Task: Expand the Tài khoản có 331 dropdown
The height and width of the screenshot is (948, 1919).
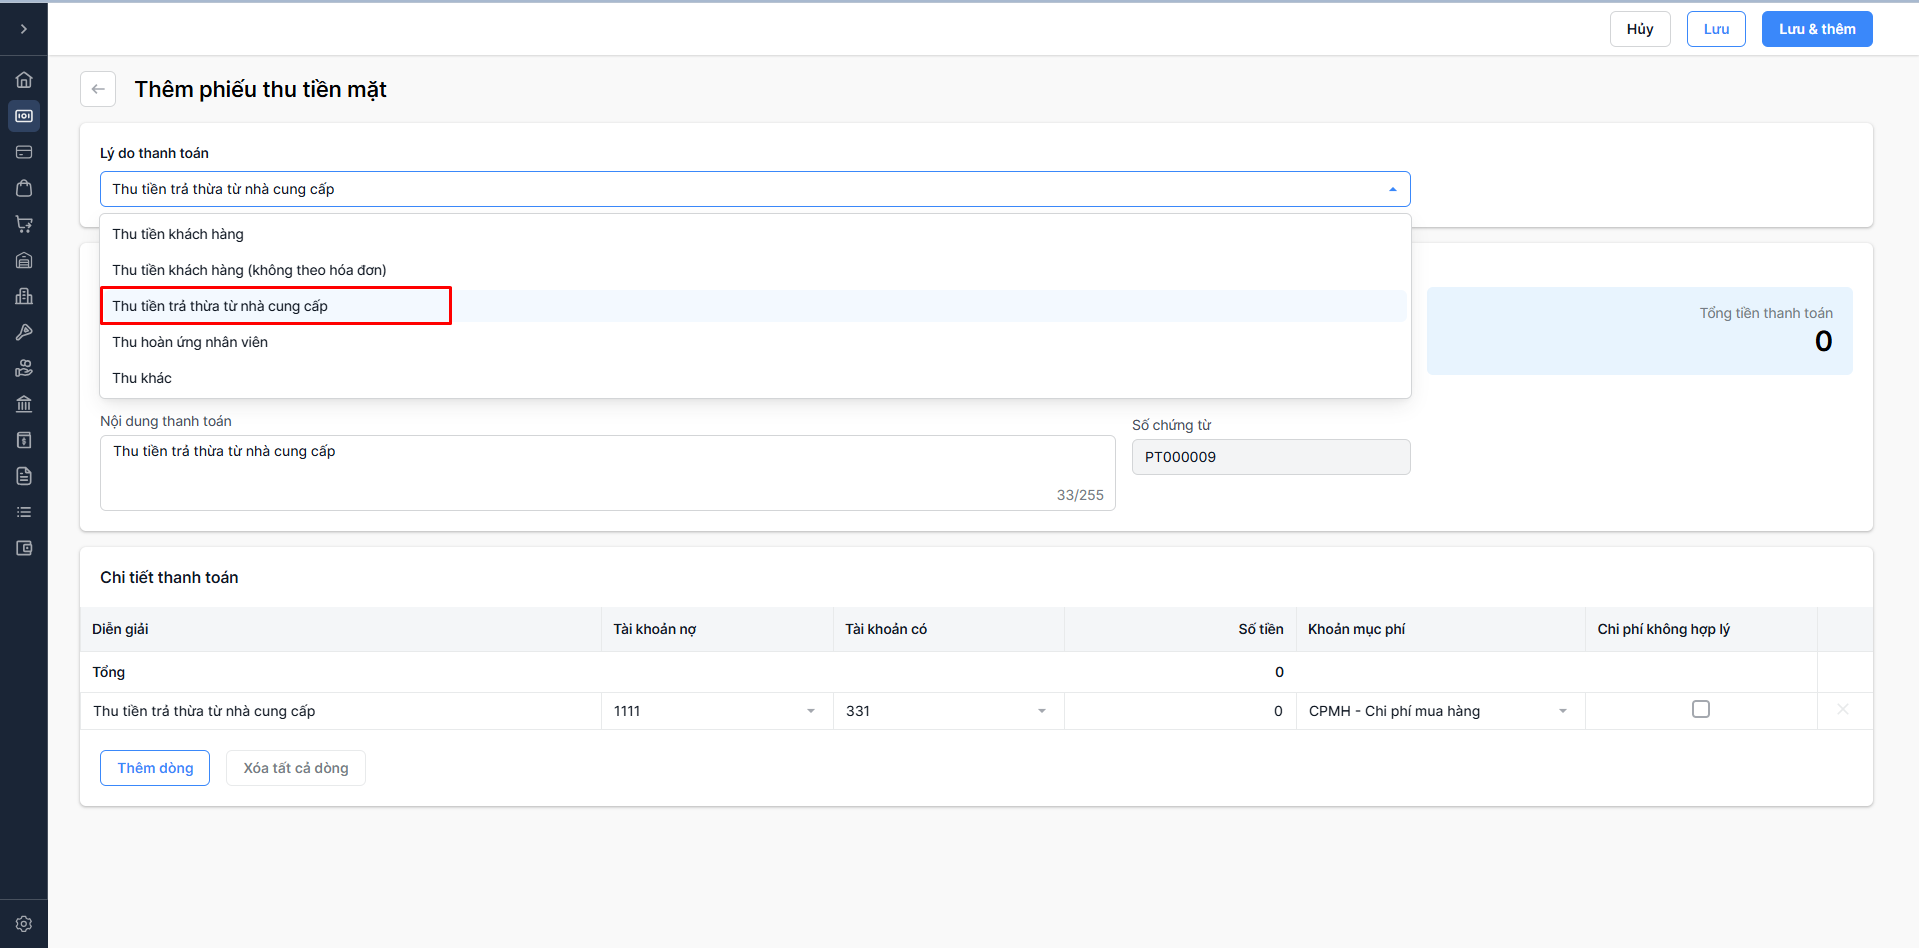Action: 1041,711
